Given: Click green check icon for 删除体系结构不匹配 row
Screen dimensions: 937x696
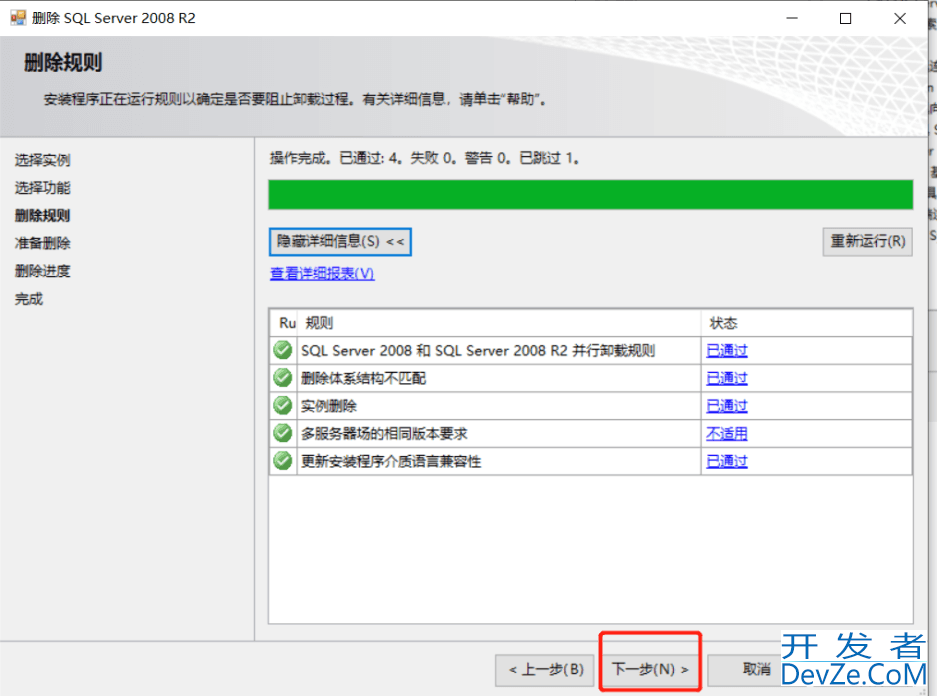Looking at the screenshot, I should 283,378.
